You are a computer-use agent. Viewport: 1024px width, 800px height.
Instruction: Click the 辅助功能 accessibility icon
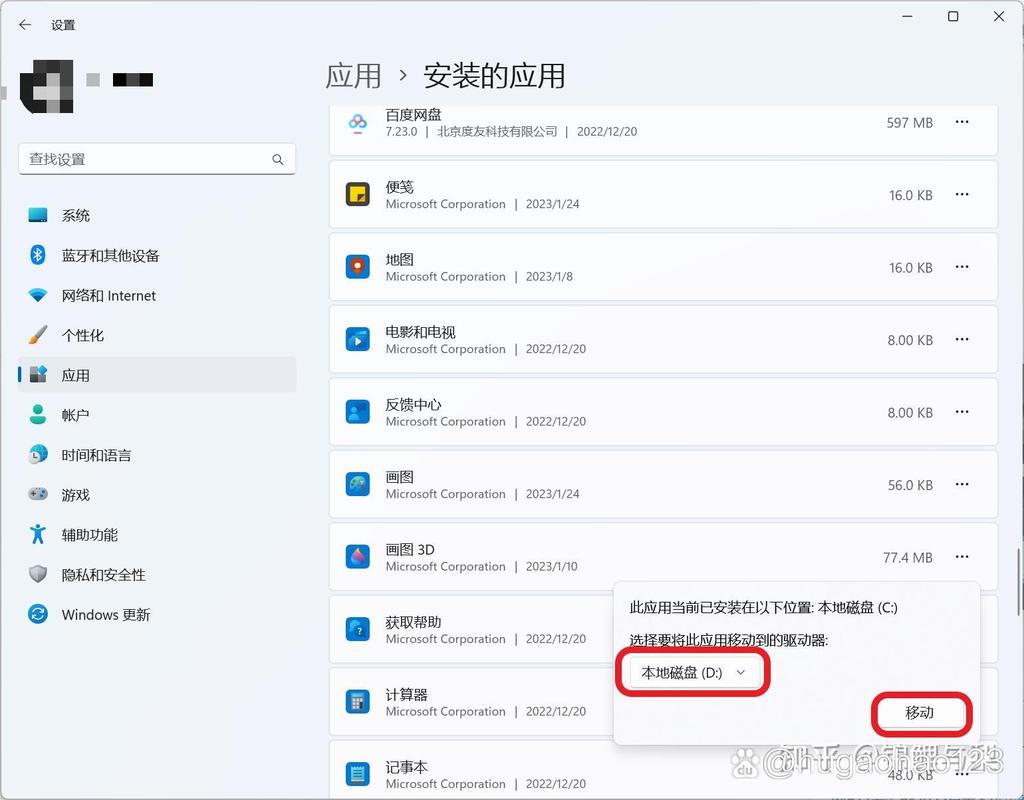pyautogui.click(x=38, y=534)
